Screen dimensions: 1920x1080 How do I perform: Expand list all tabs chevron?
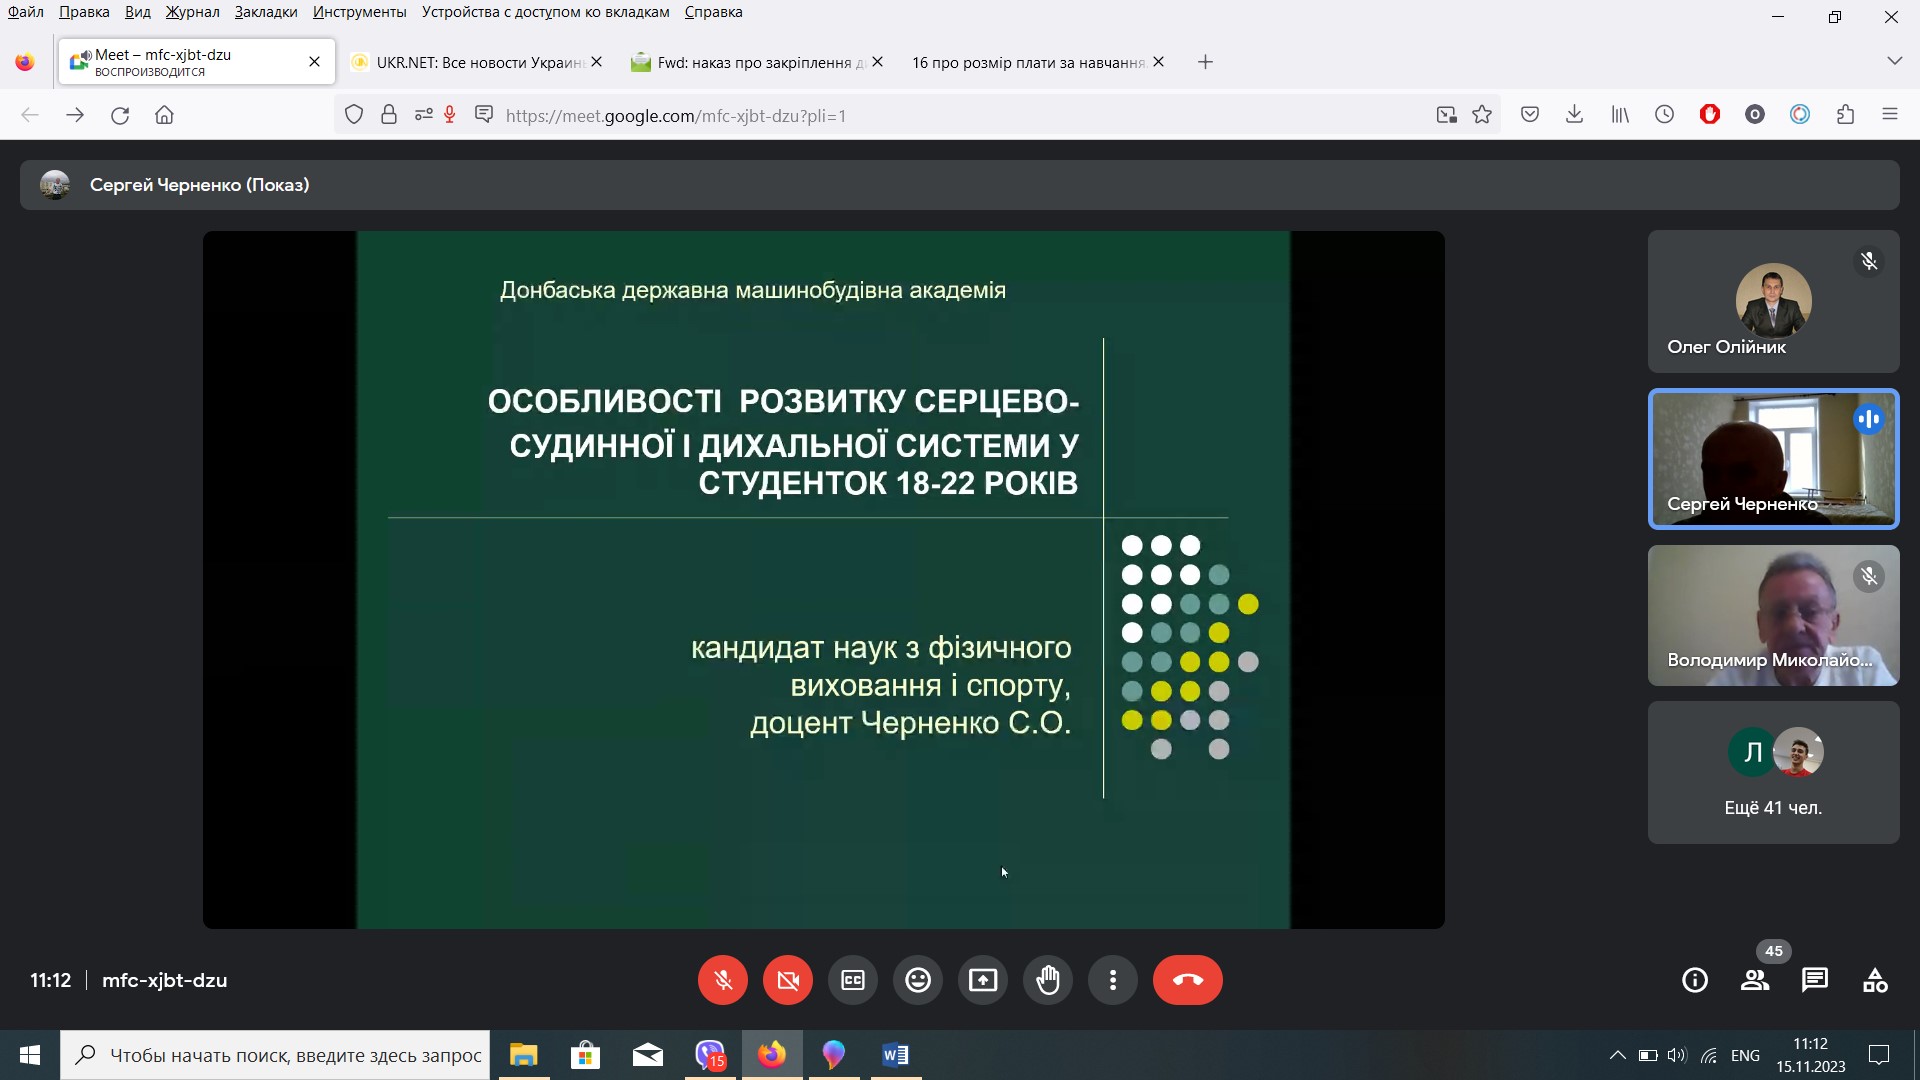1894,61
